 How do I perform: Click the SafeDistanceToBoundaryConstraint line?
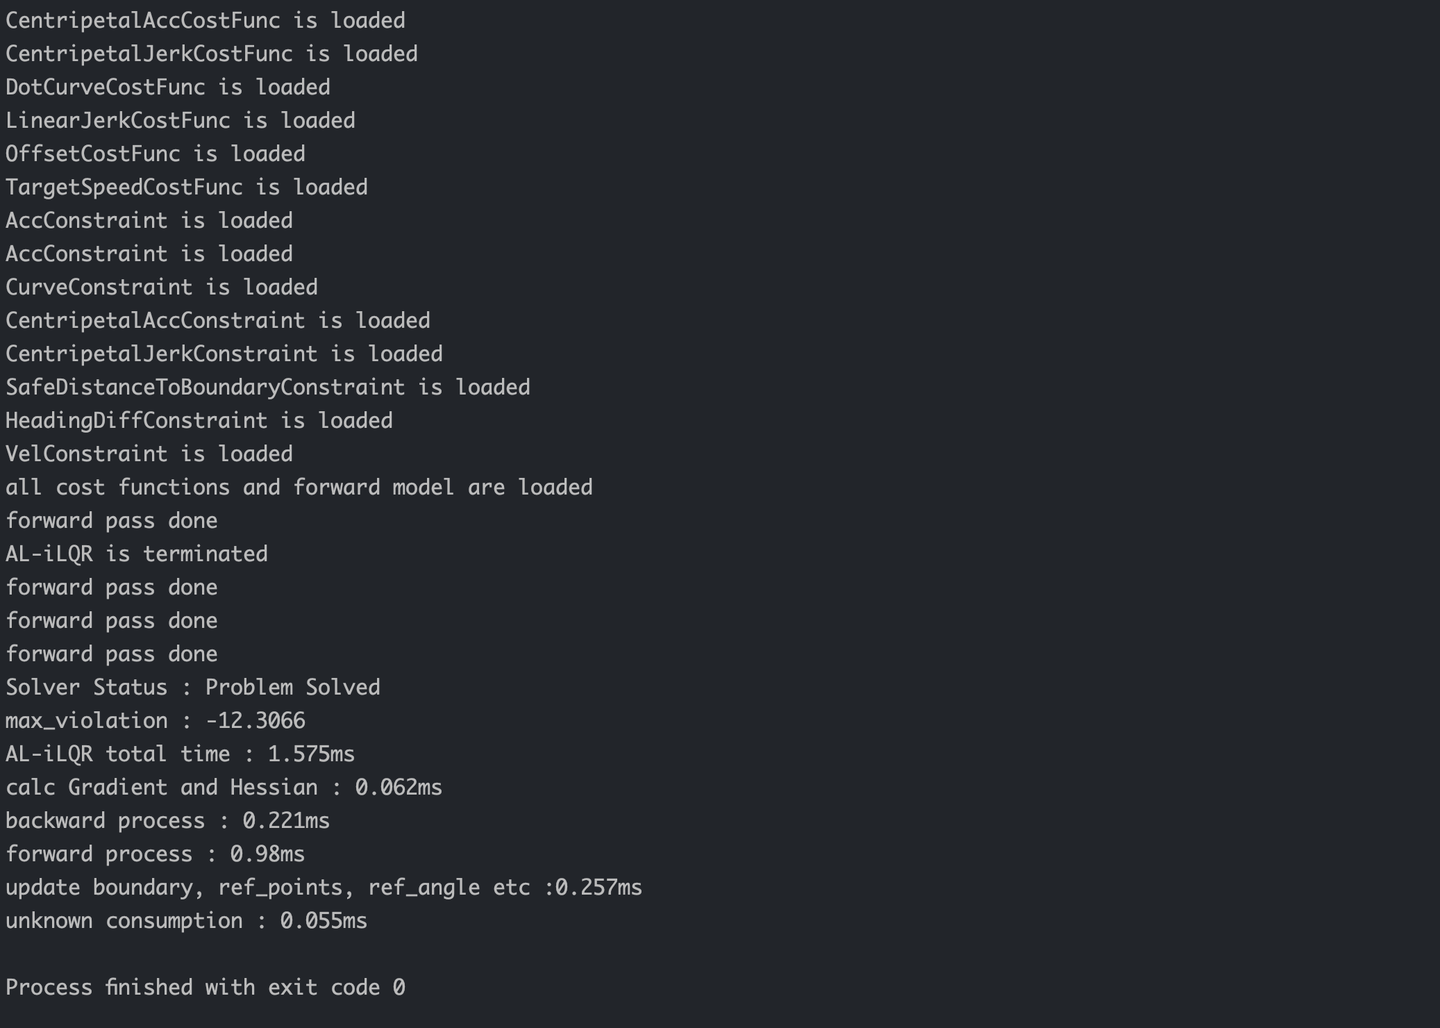[267, 388]
